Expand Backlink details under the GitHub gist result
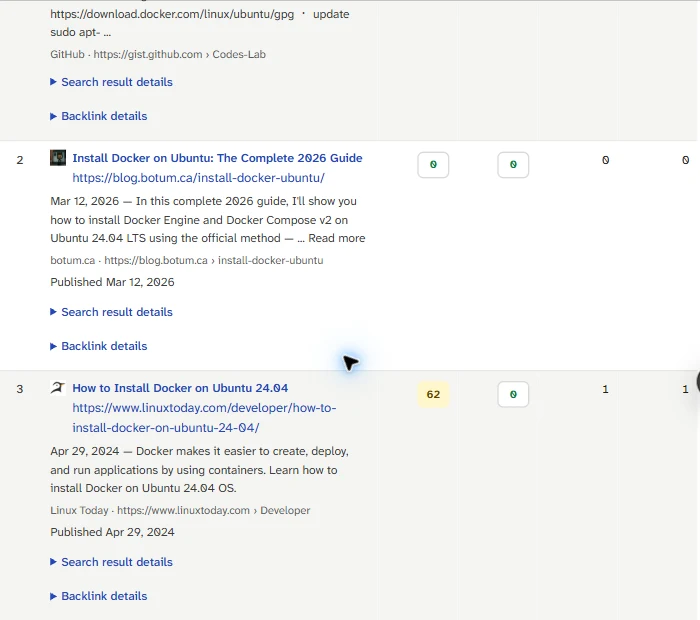The image size is (700, 620). point(99,116)
